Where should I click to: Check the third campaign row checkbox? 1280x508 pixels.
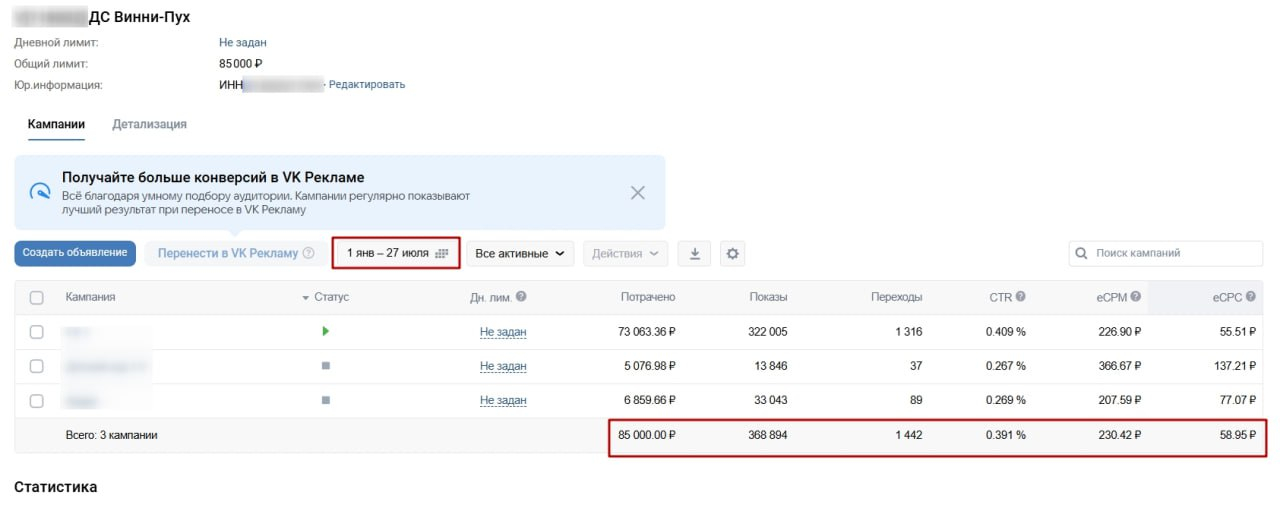[x=37, y=400]
